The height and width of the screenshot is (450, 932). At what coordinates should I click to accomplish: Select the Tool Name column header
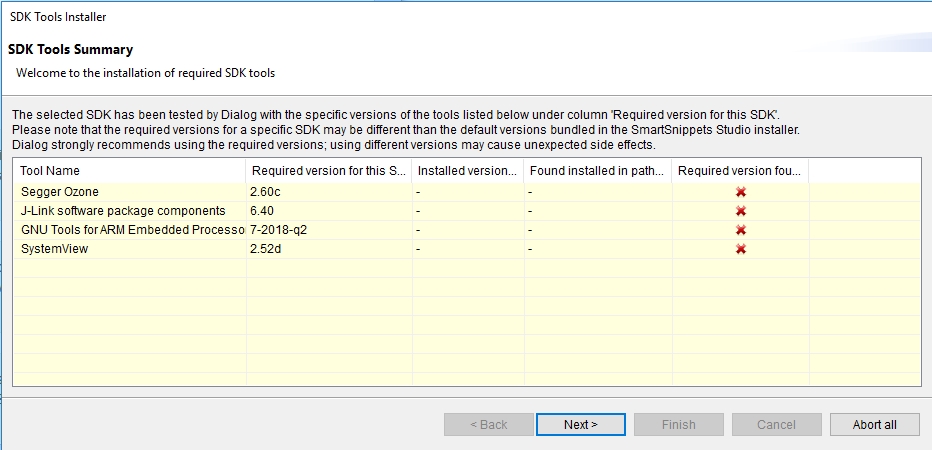pyautogui.click(x=130, y=171)
